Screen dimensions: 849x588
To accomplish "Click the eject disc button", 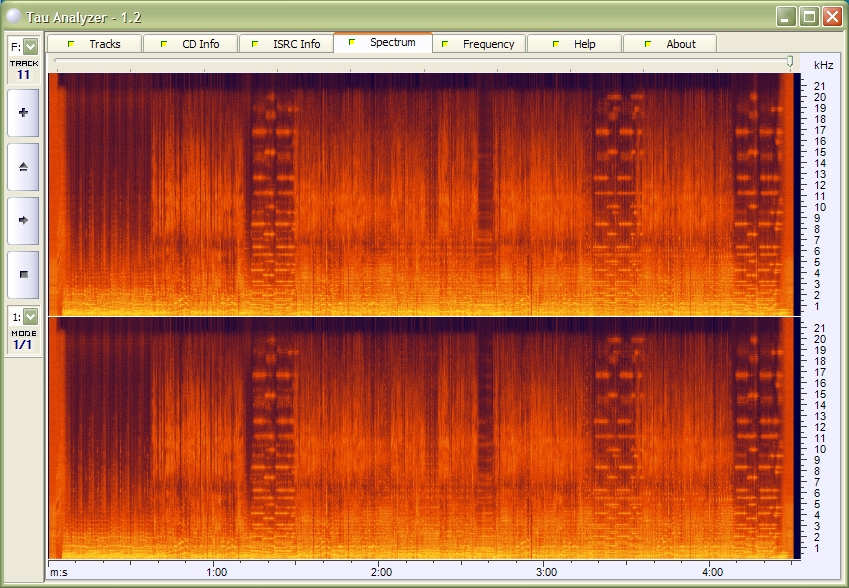I will 23,167.
